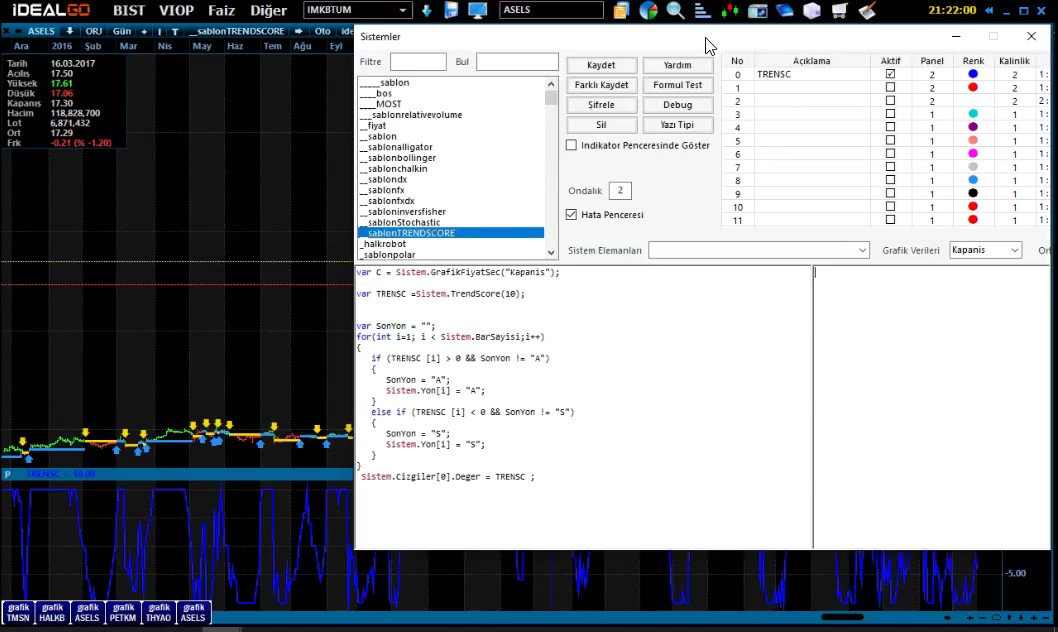The width and height of the screenshot is (1058, 632).
Task: Open the VIOP menu
Action: point(176,11)
